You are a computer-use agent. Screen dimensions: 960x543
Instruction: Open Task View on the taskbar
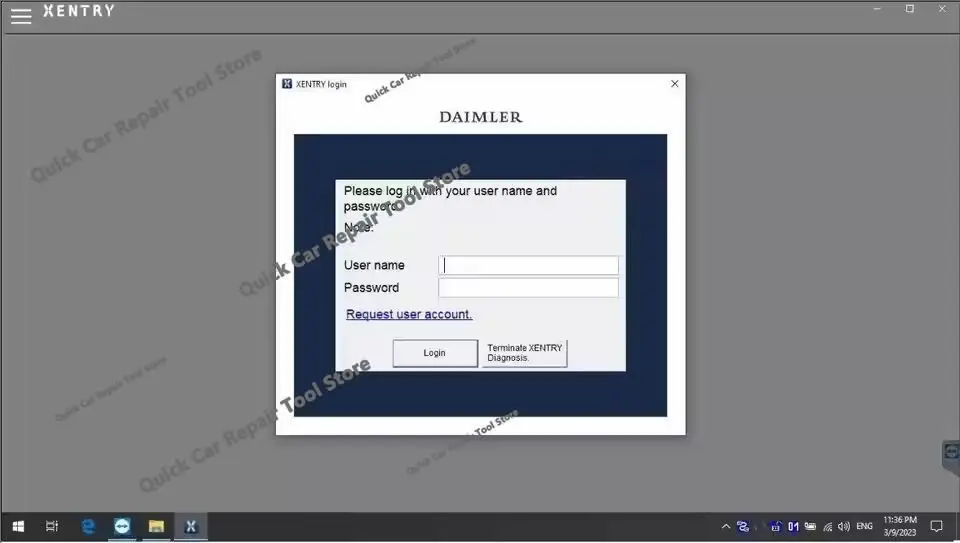coord(52,526)
